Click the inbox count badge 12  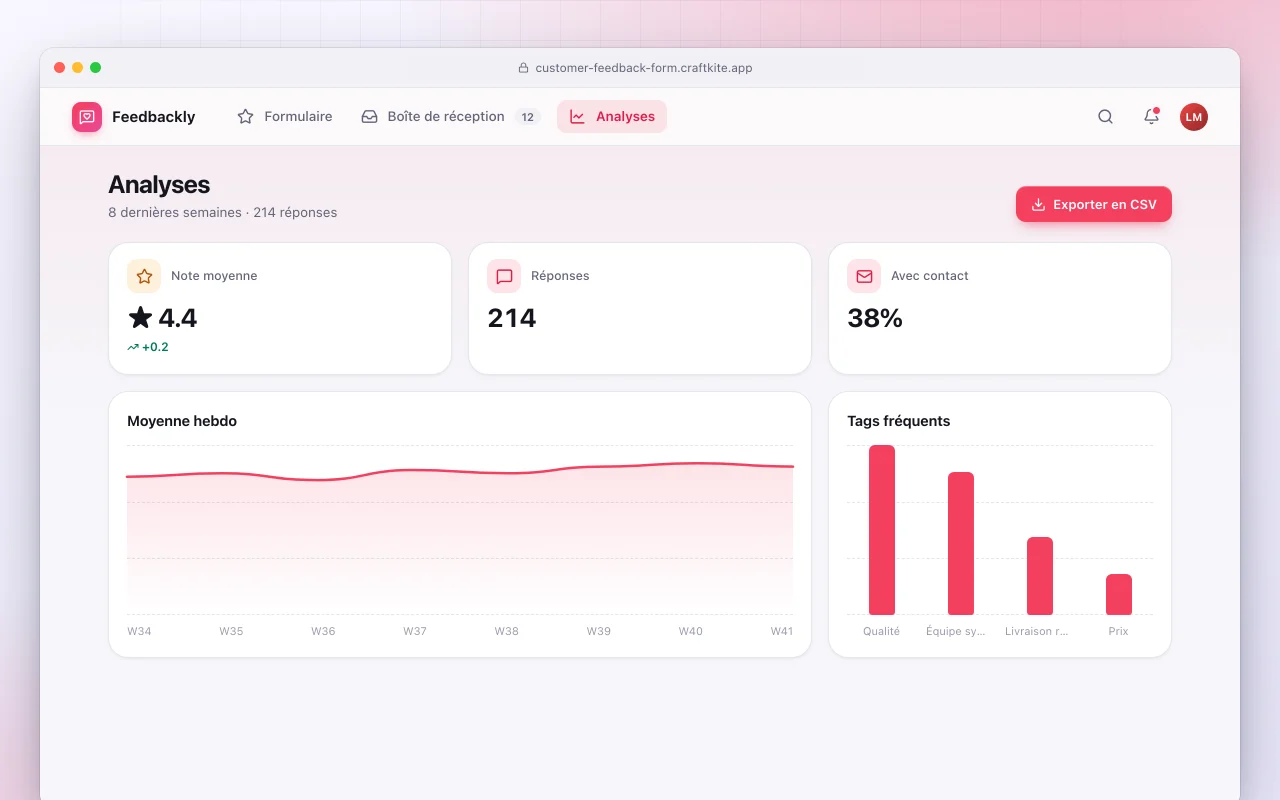pyautogui.click(x=528, y=117)
